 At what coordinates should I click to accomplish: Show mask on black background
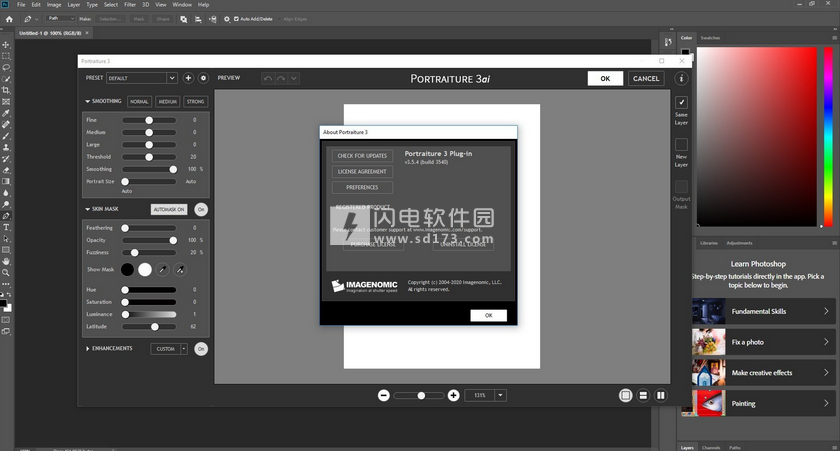coord(127,269)
